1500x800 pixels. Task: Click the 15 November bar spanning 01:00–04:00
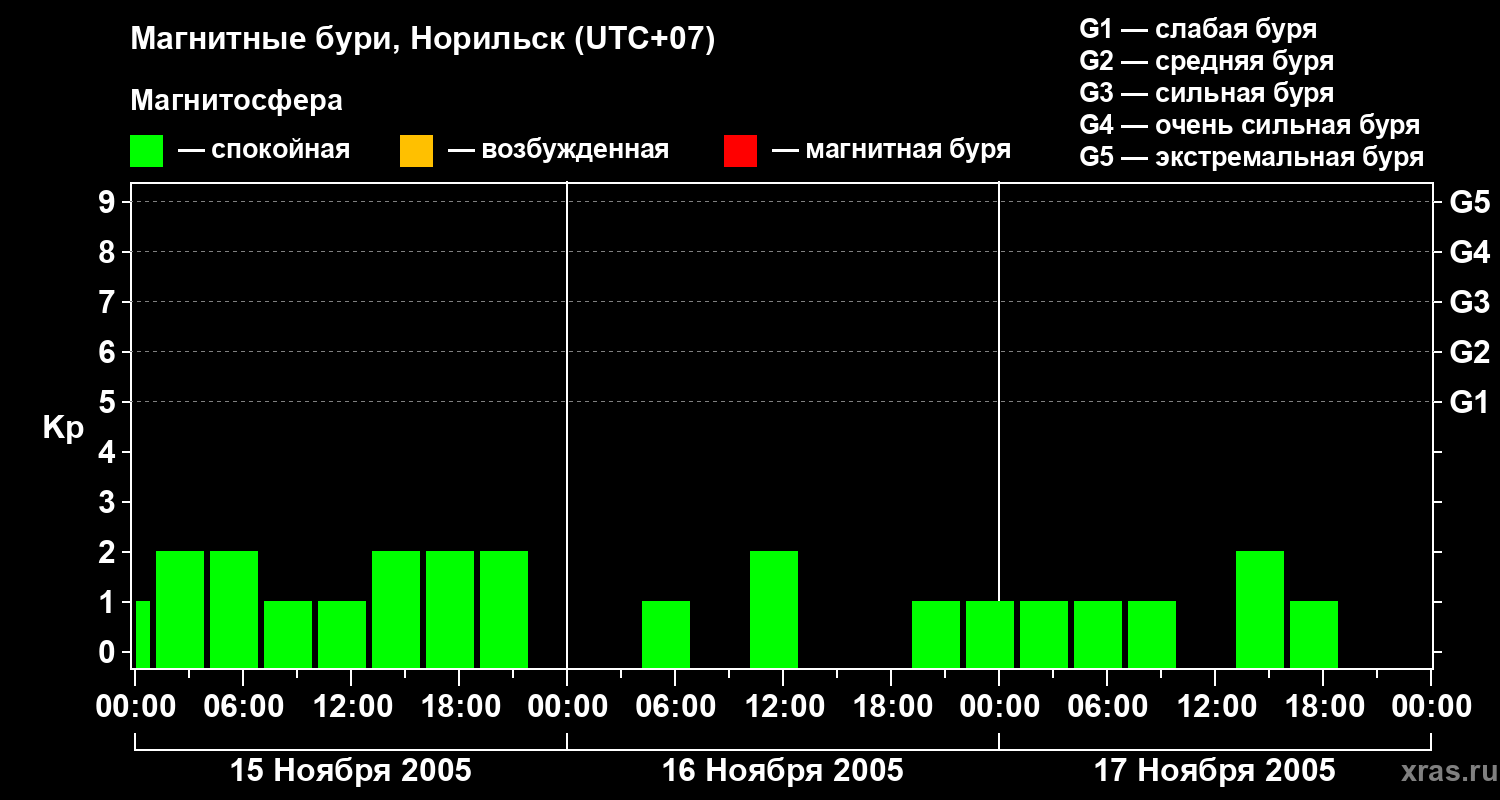coord(180,609)
